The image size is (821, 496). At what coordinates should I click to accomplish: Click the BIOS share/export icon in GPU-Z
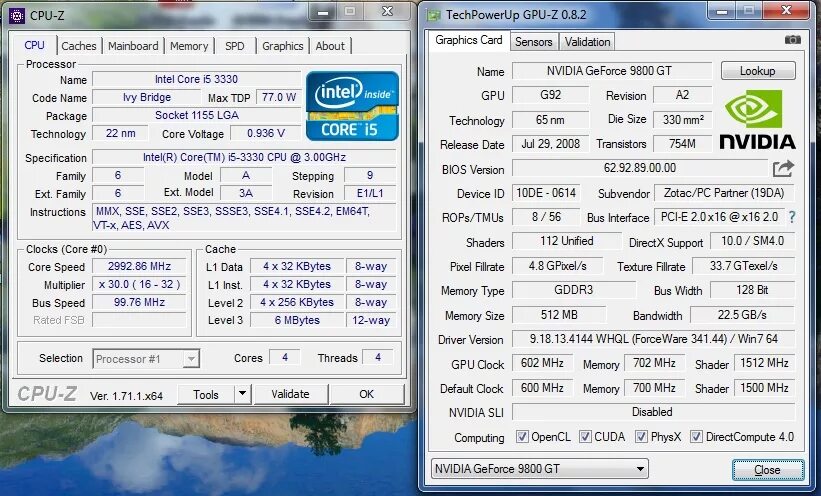pos(783,169)
